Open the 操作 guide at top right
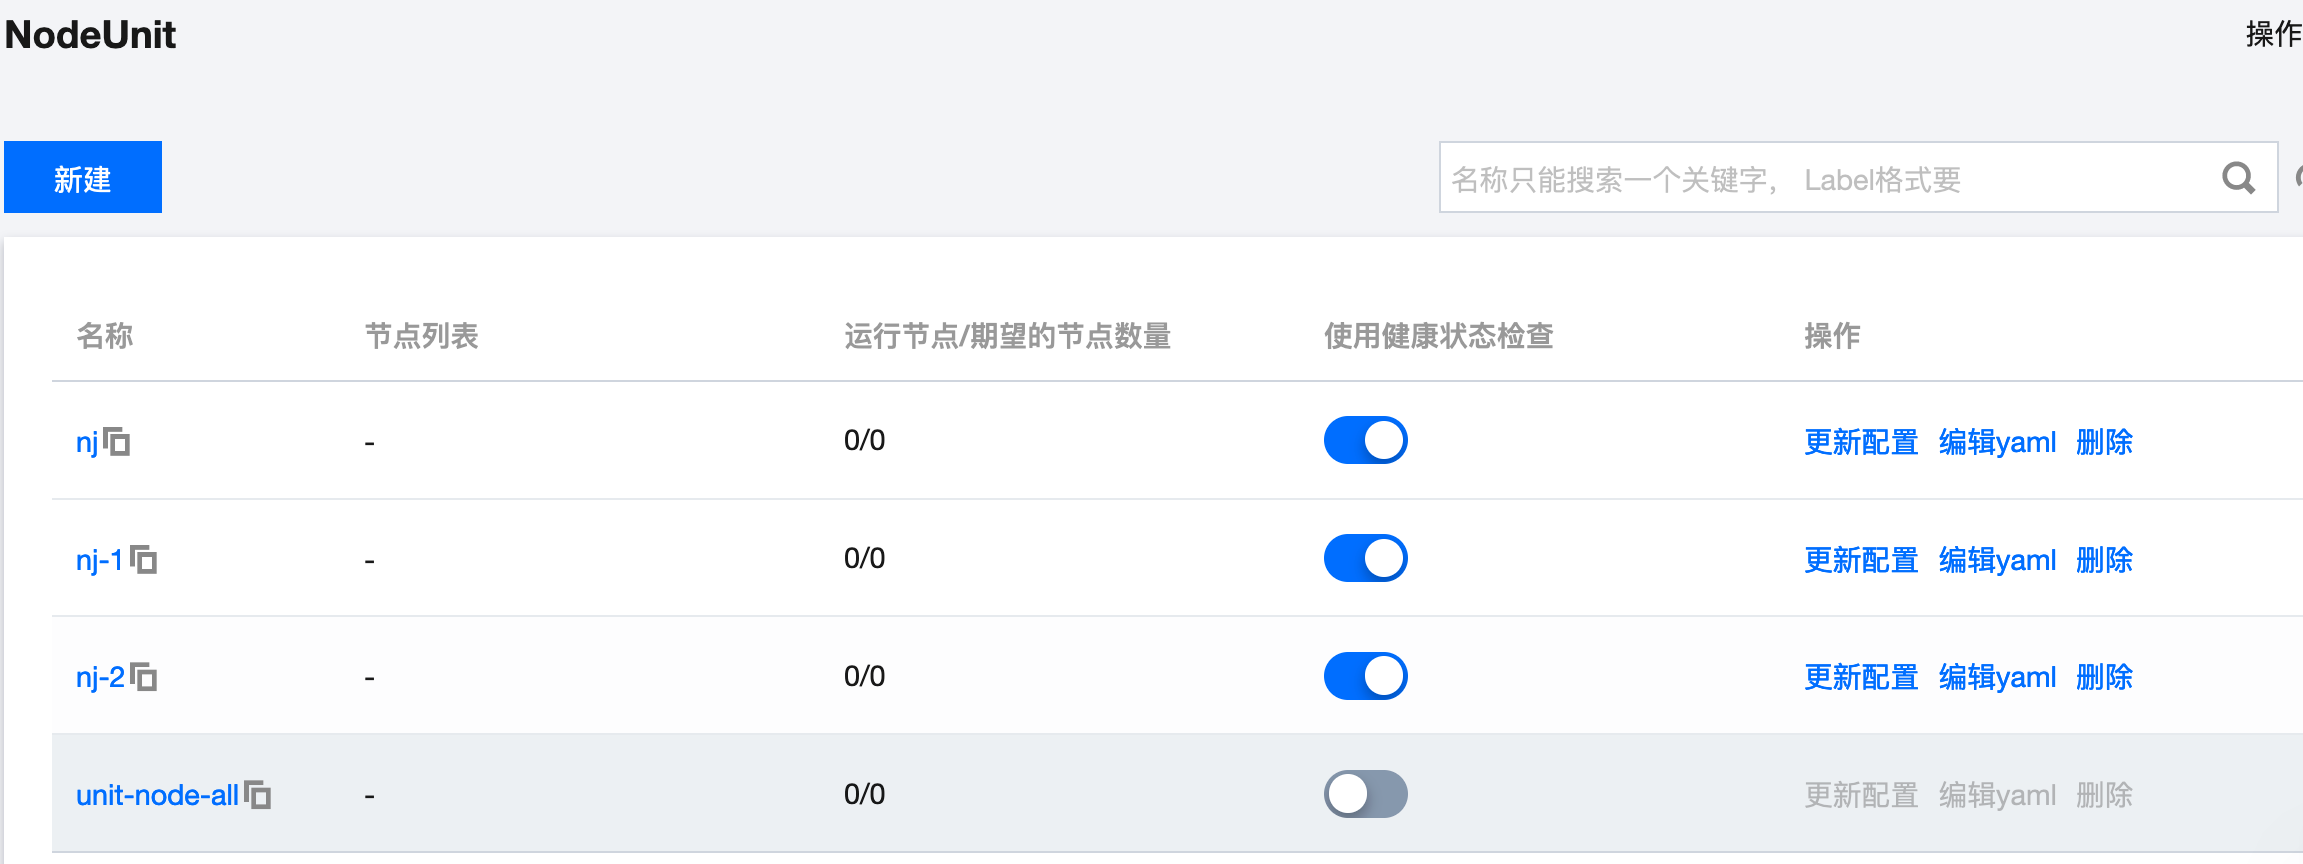The image size is (2303, 864). (2274, 34)
